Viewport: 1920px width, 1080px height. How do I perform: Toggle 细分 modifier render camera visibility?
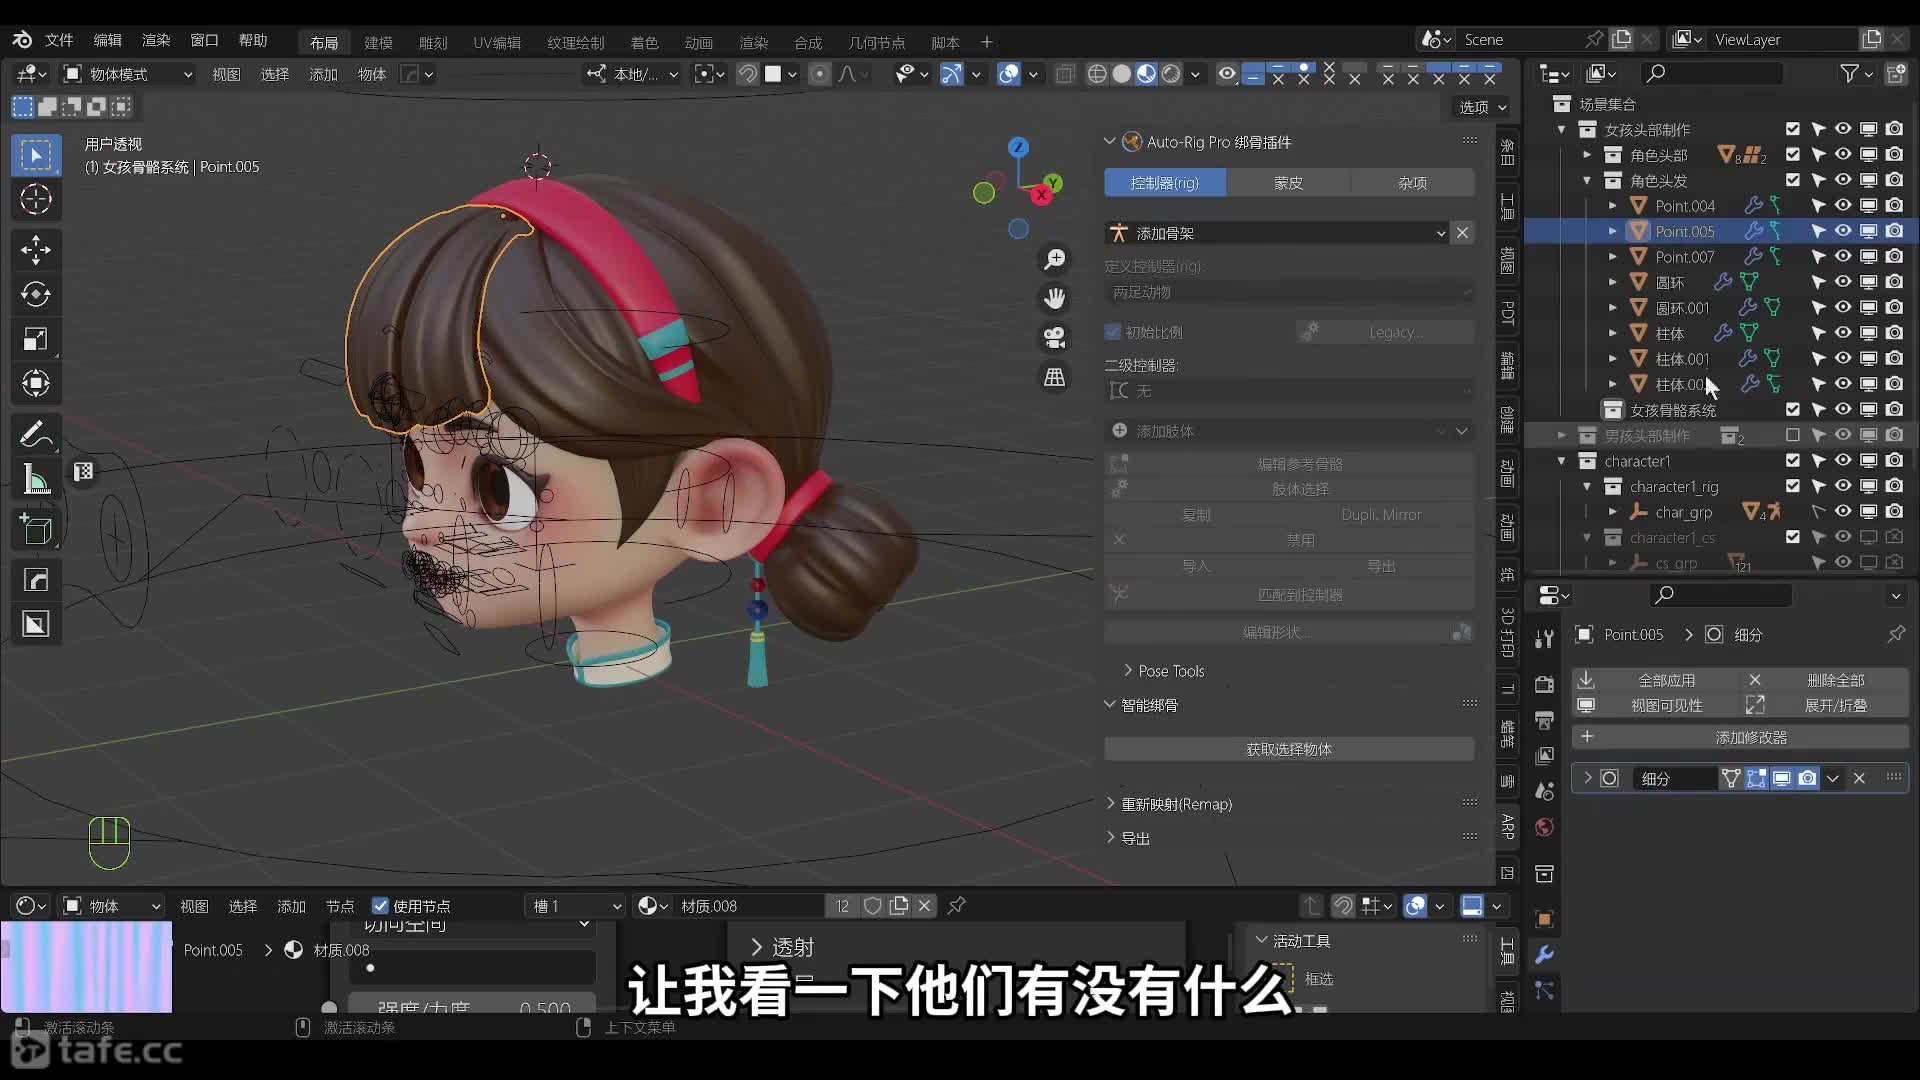click(x=1807, y=778)
